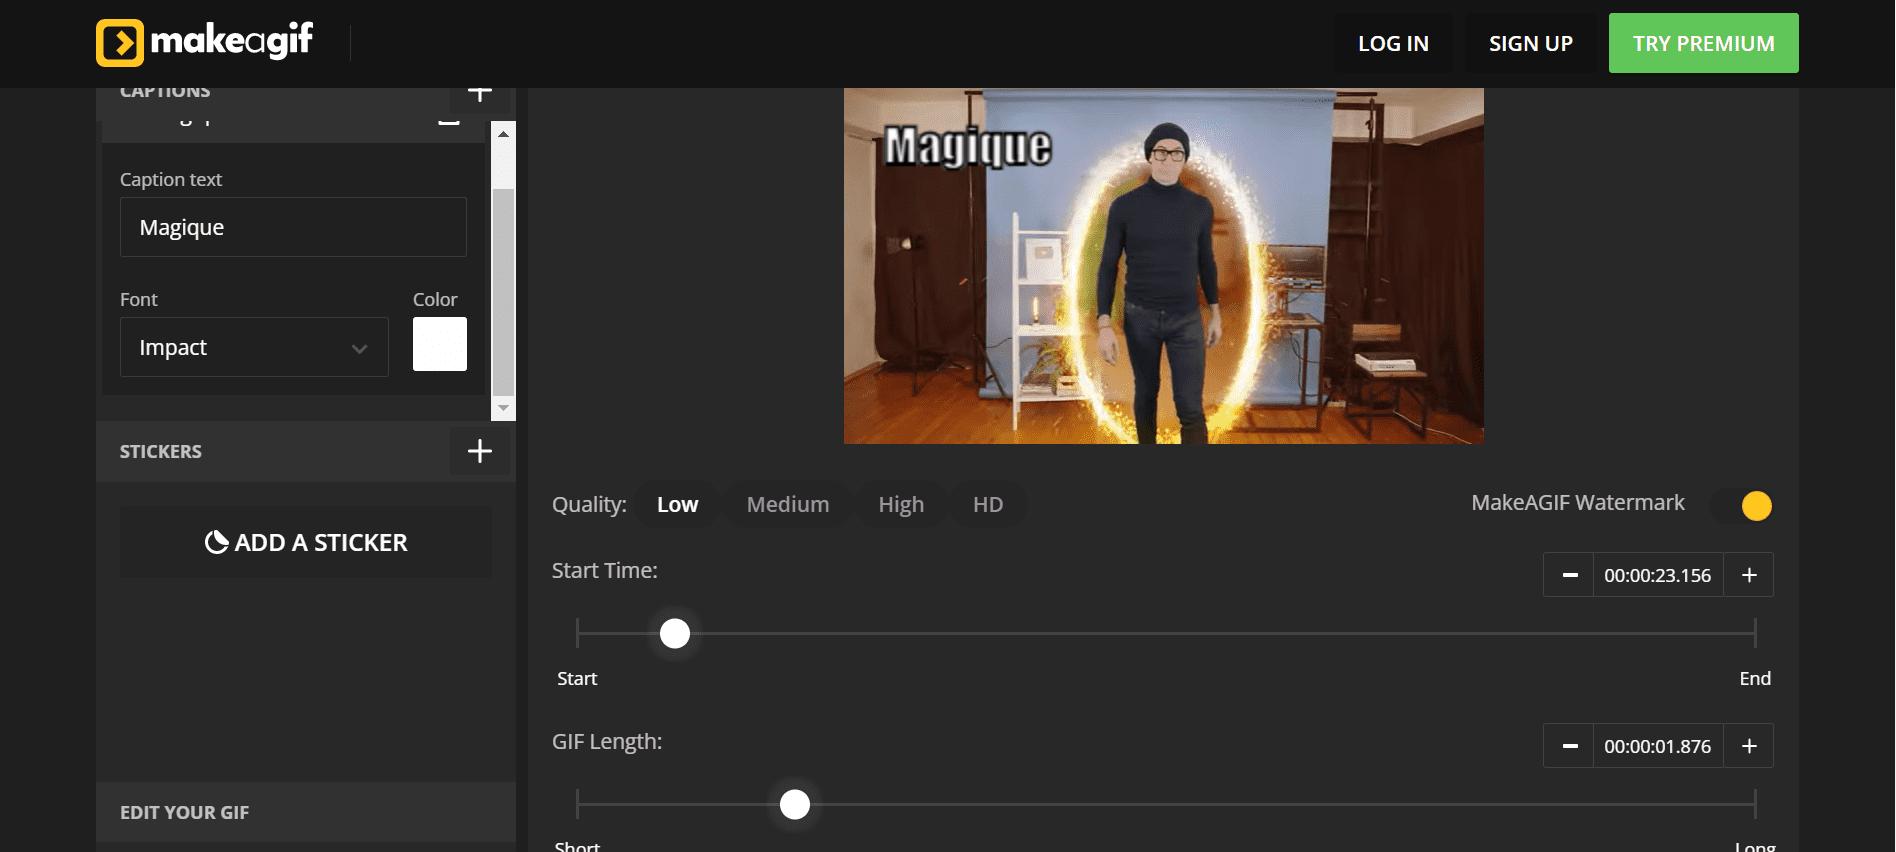Click the plus icon beside STICKERS
The width and height of the screenshot is (1896, 852).
coord(480,451)
